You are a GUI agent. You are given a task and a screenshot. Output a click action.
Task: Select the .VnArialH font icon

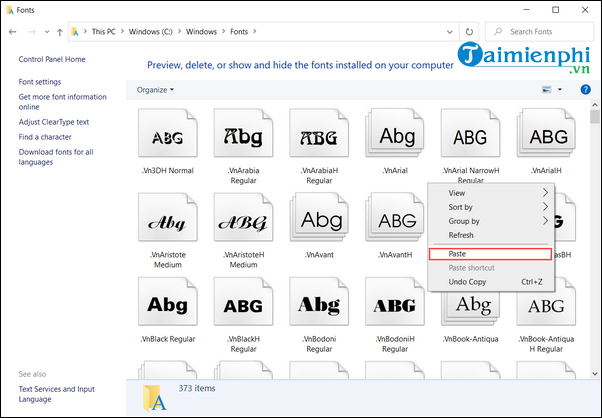(546, 133)
